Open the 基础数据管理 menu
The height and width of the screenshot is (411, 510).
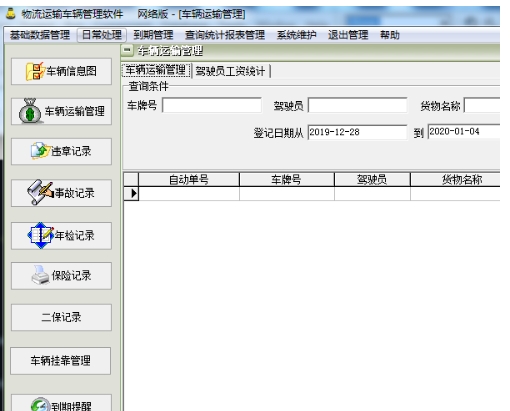tap(40, 35)
